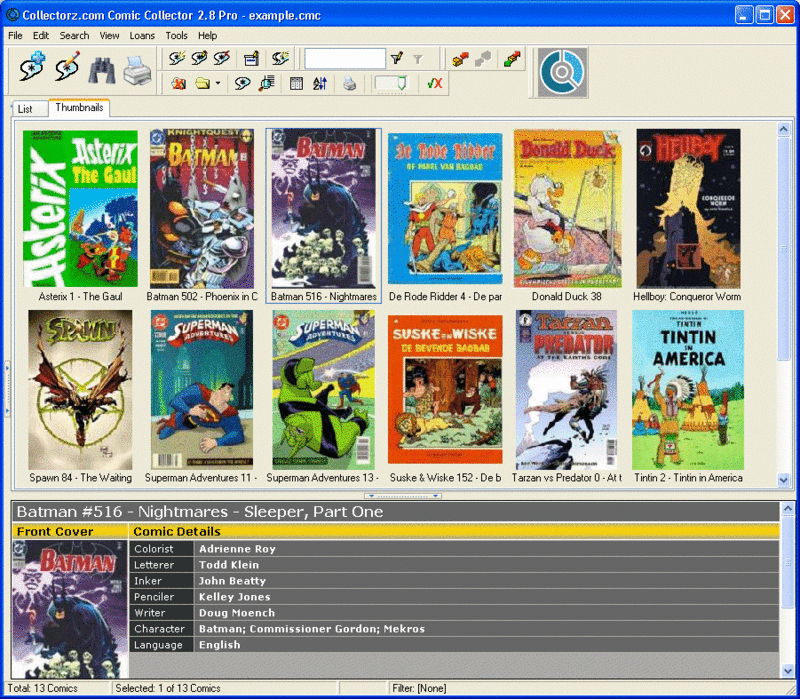Apply the quick filter funnel icon
This screenshot has width=800, height=699.
coord(396,59)
